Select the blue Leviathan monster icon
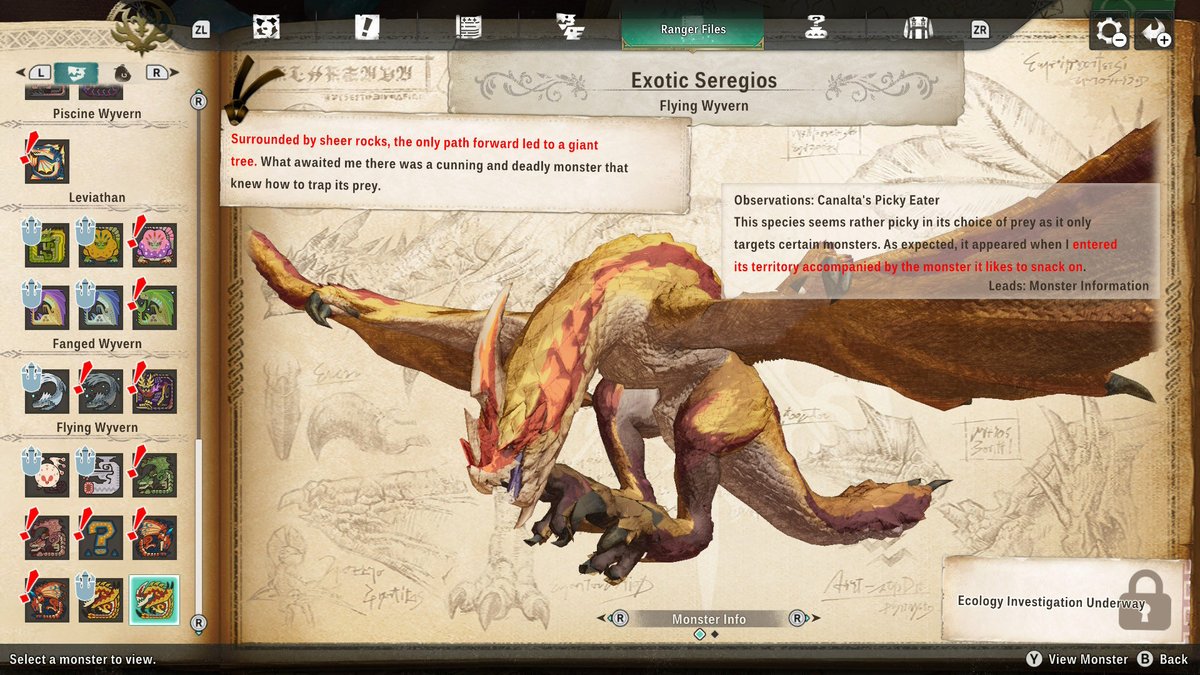The image size is (1200, 675). point(101,307)
